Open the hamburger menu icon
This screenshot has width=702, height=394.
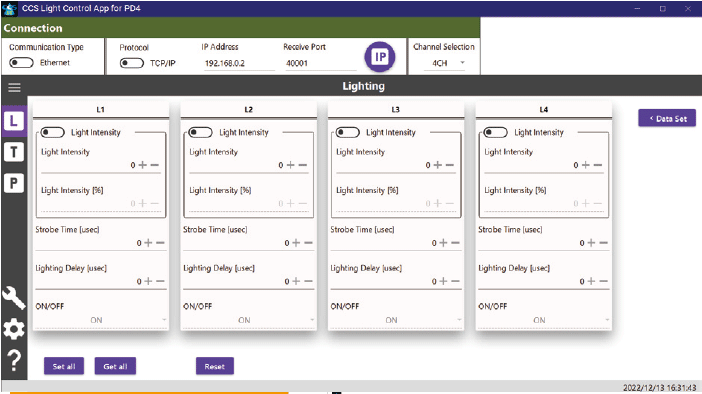[14, 87]
